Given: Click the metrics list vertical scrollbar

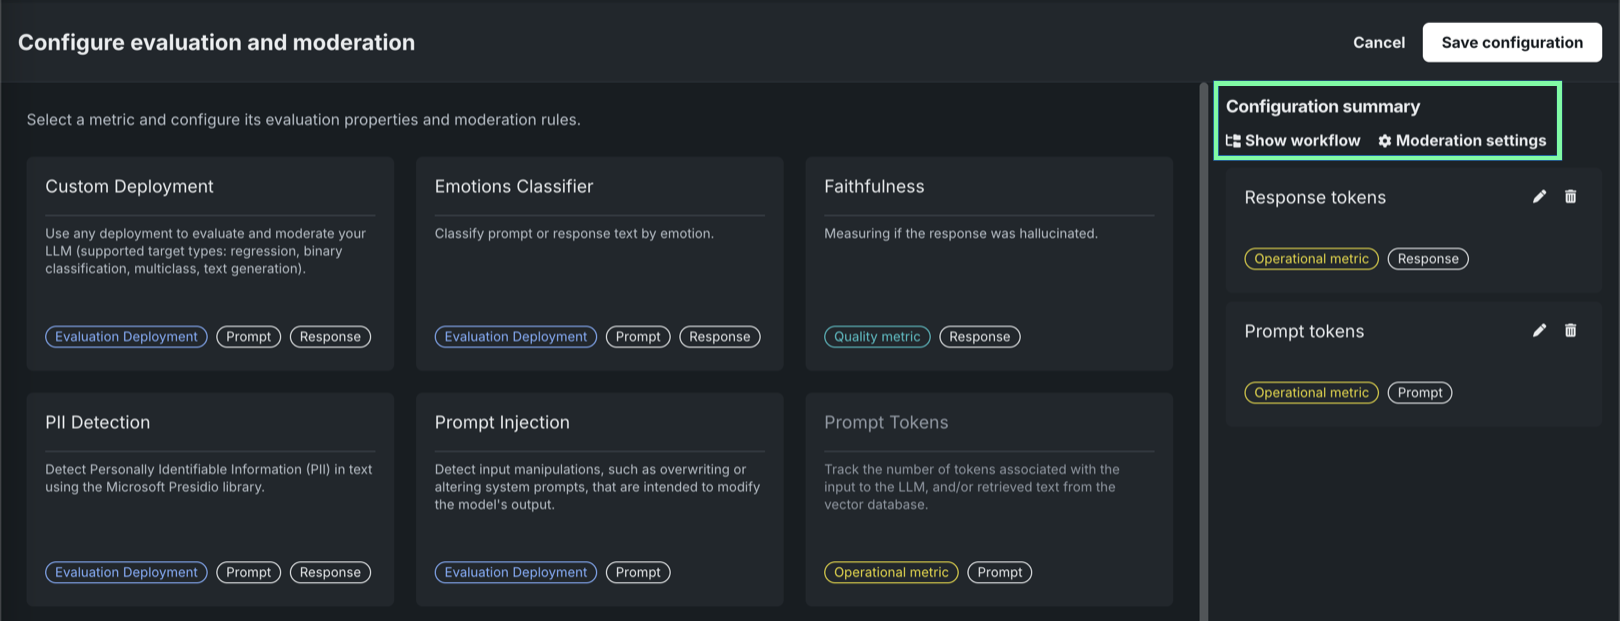Looking at the screenshot, I should 1204,350.
